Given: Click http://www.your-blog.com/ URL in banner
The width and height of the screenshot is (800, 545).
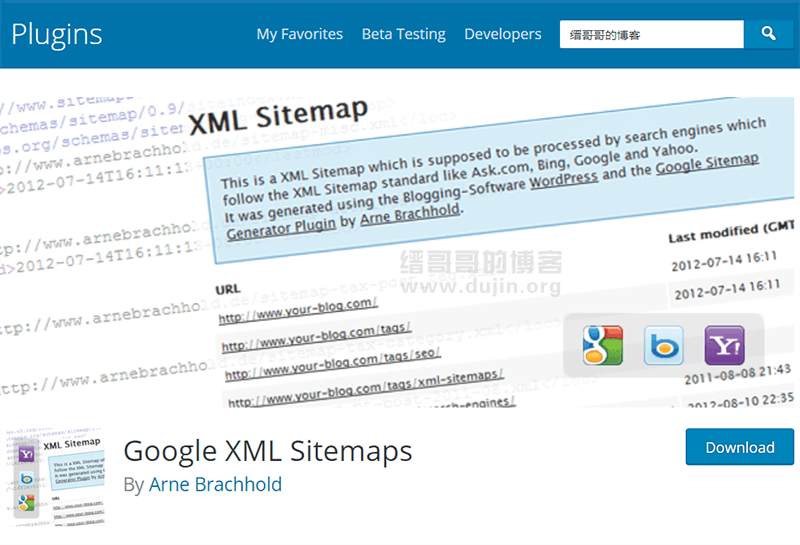Looking at the screenshot, I should pyautogui.click(x=298, y=310).
